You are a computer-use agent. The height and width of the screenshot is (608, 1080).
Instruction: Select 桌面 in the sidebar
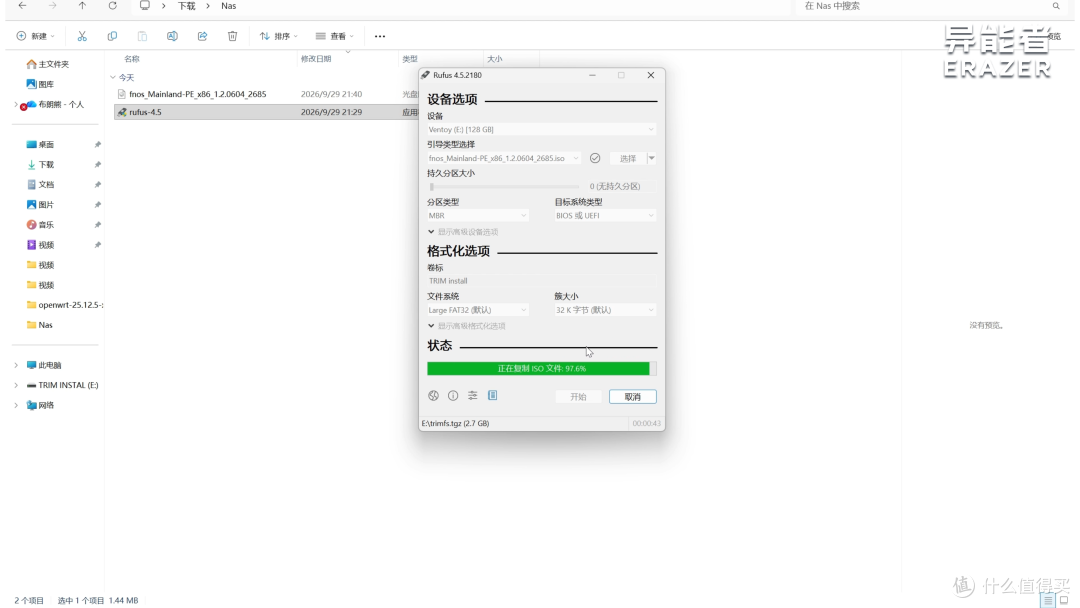40,145
